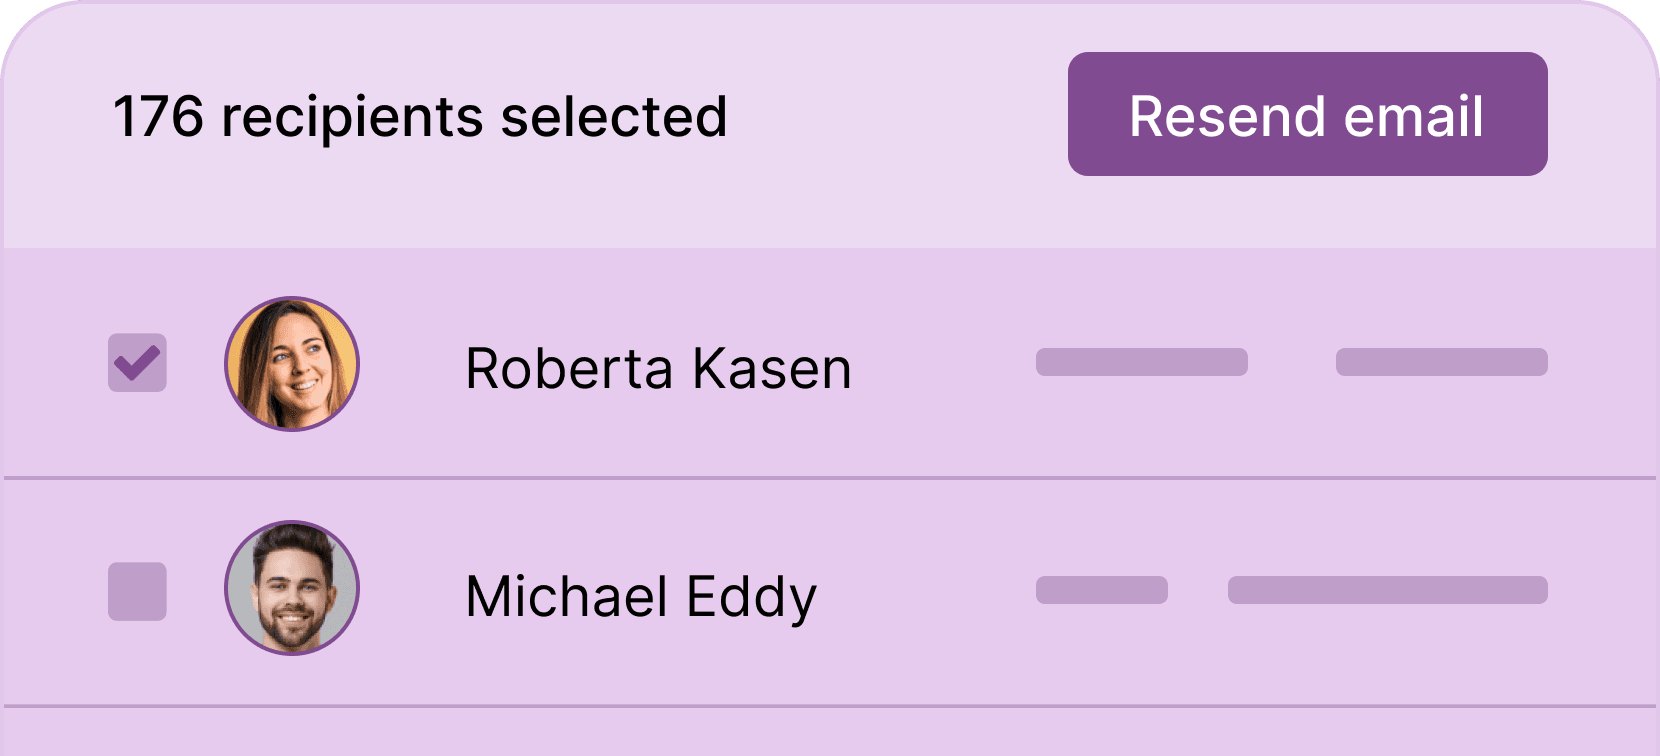The width and height of the screenshot is (1660, 756).
Task: Click the purple checkmark inside Roberta's checkbox
Action: point(137,363)
